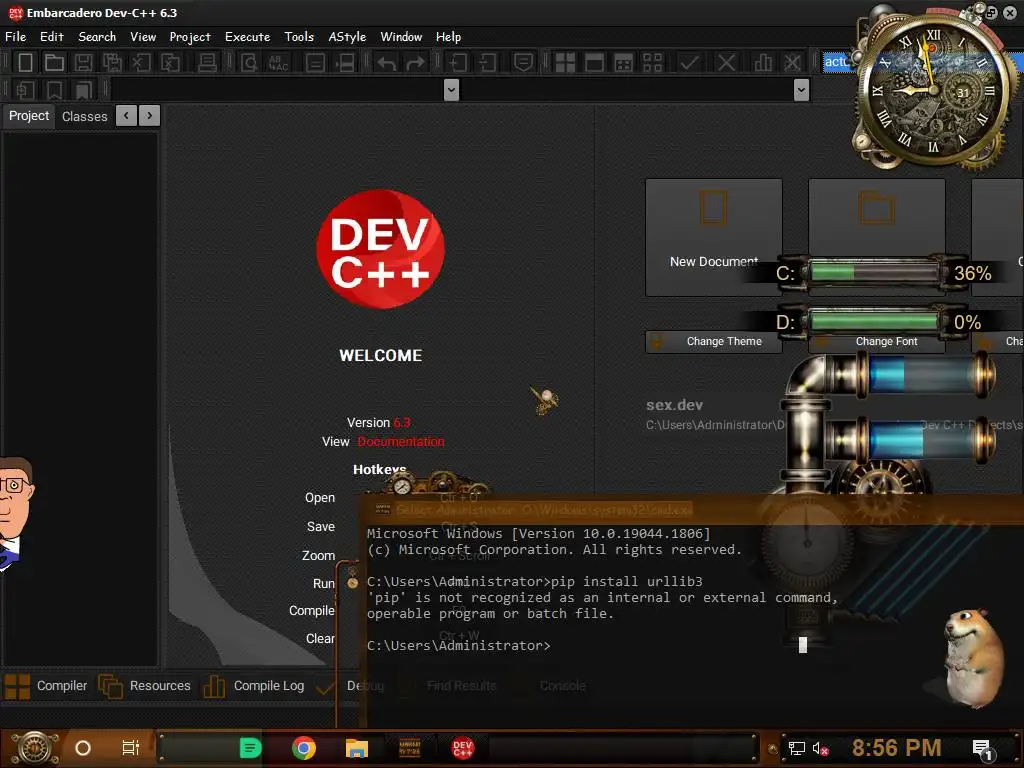The image size is (1024, 768).
Task: Open the Window menu
Action: (x=401, y=37)
